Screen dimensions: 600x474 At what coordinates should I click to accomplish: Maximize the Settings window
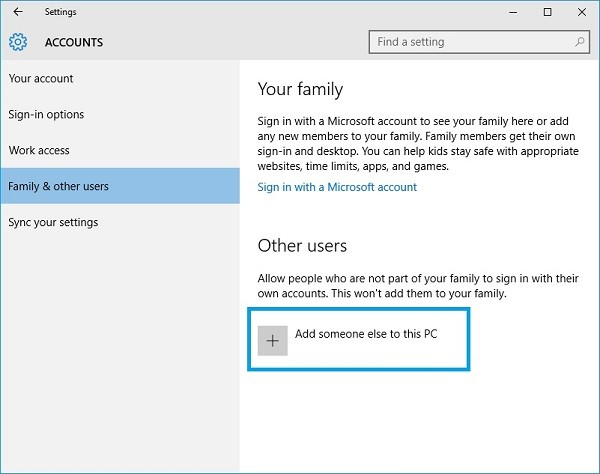click(x=547, y=12)
